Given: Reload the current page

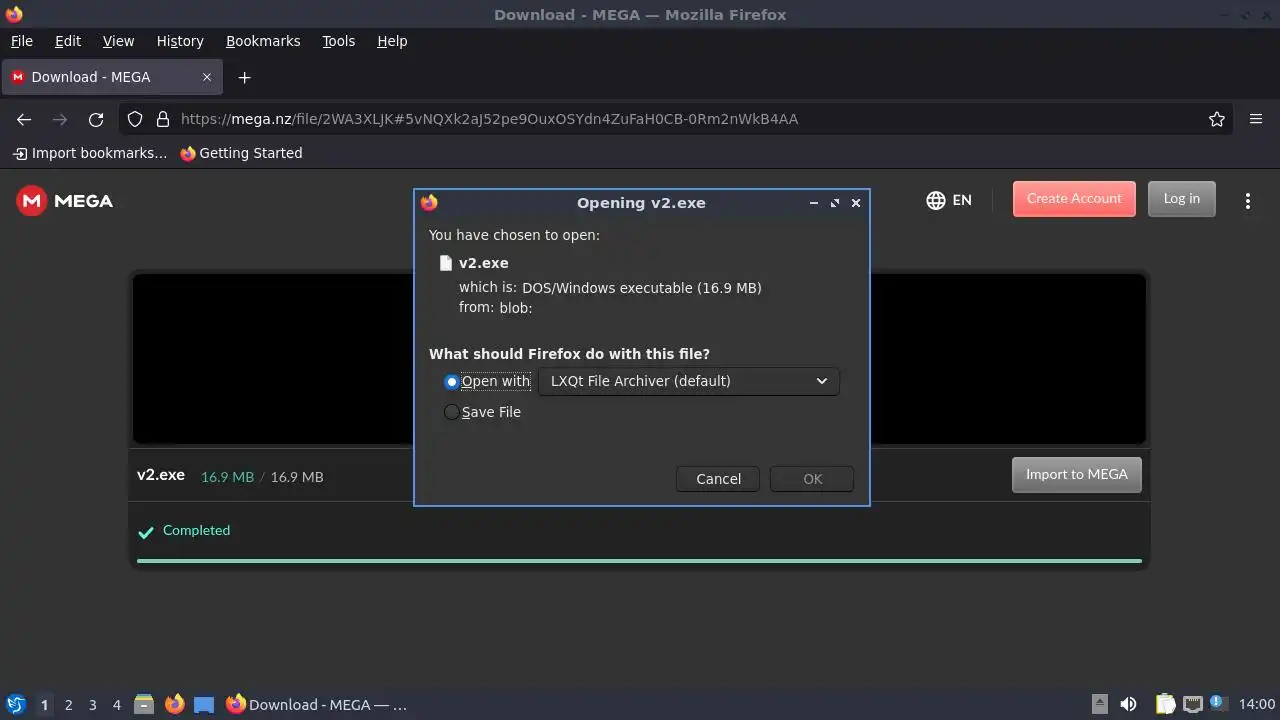Looking at the screenshot, I should pyautogui.click(x=96, y=119).
